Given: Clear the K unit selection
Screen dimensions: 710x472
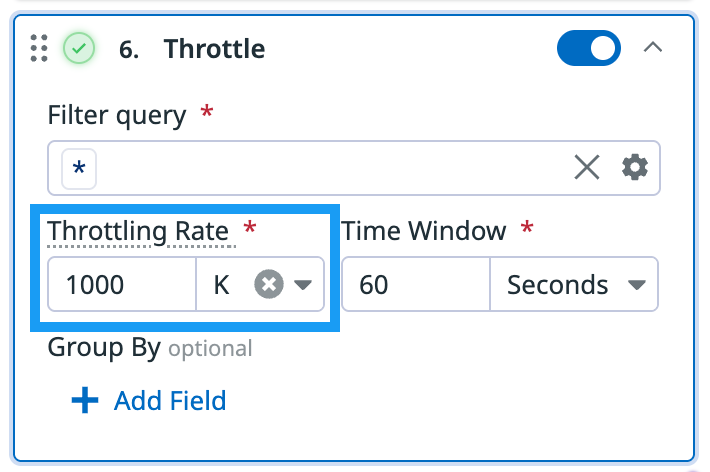Looking at the screenshot, I should click(267, 285).
